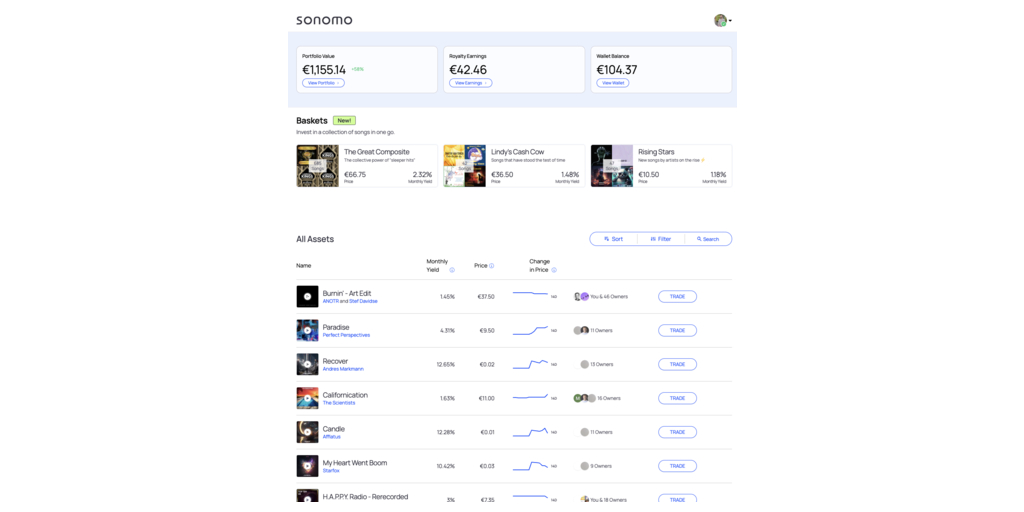
Task: Open the View Earnings link
Action: [470, 83]
